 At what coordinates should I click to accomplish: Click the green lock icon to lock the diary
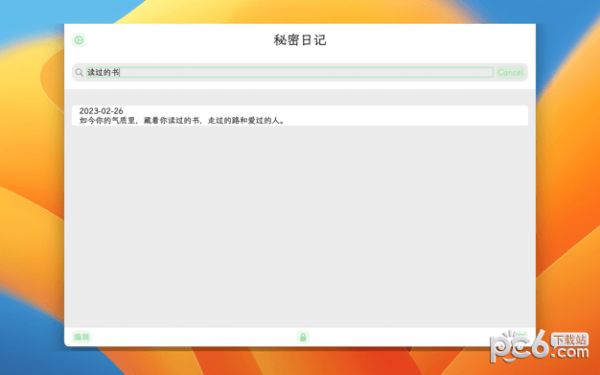coord(303,337)
